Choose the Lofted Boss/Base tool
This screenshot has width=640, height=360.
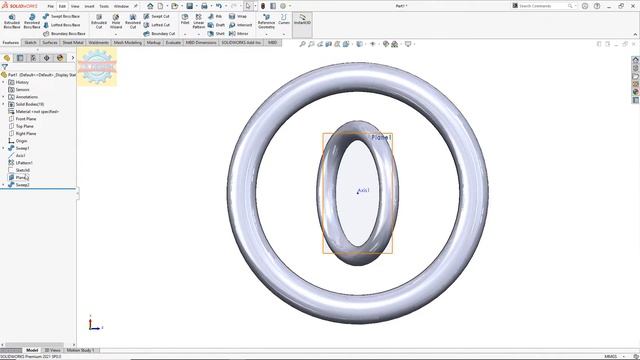tap(61, 25)
